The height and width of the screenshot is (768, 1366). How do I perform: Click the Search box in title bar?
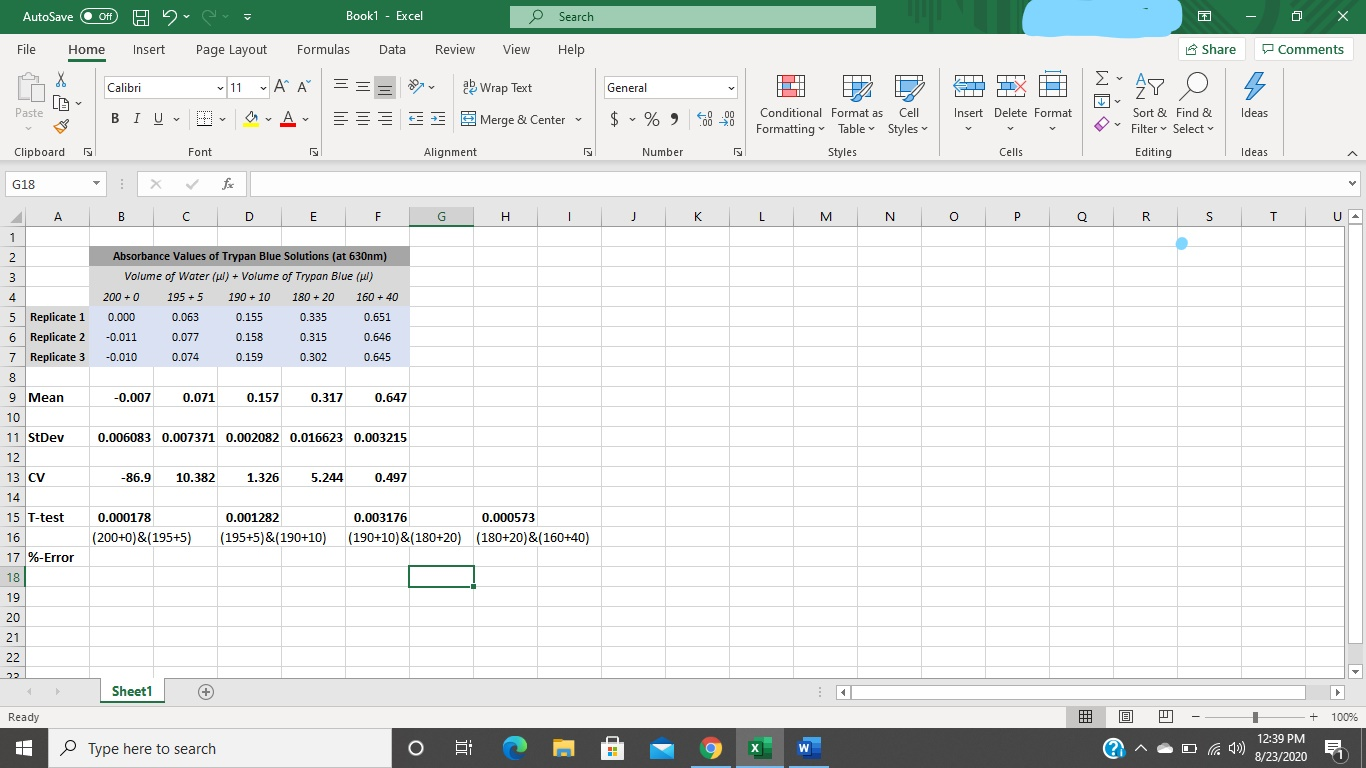tap(693, 16)
